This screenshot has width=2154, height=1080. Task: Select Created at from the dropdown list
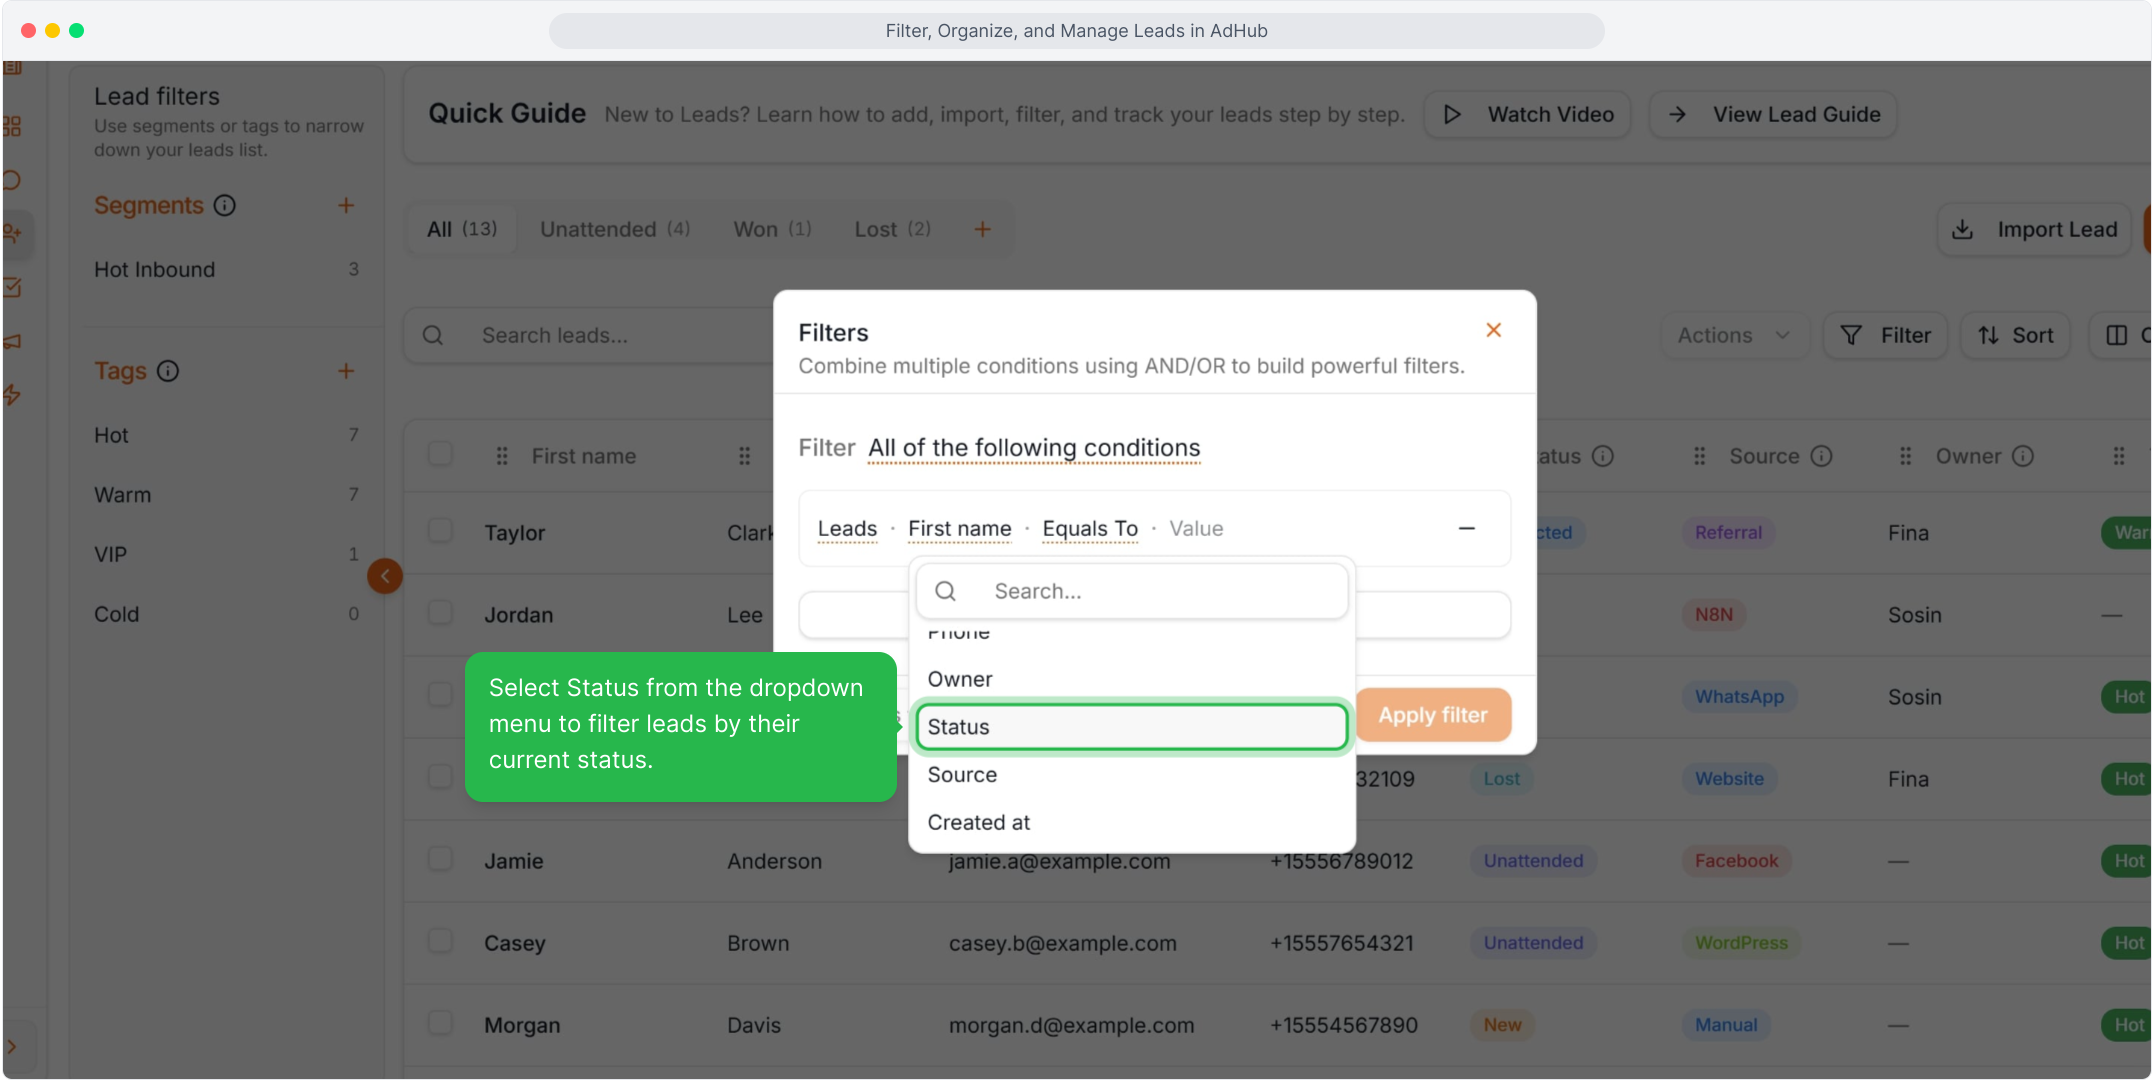(1132, 822)
